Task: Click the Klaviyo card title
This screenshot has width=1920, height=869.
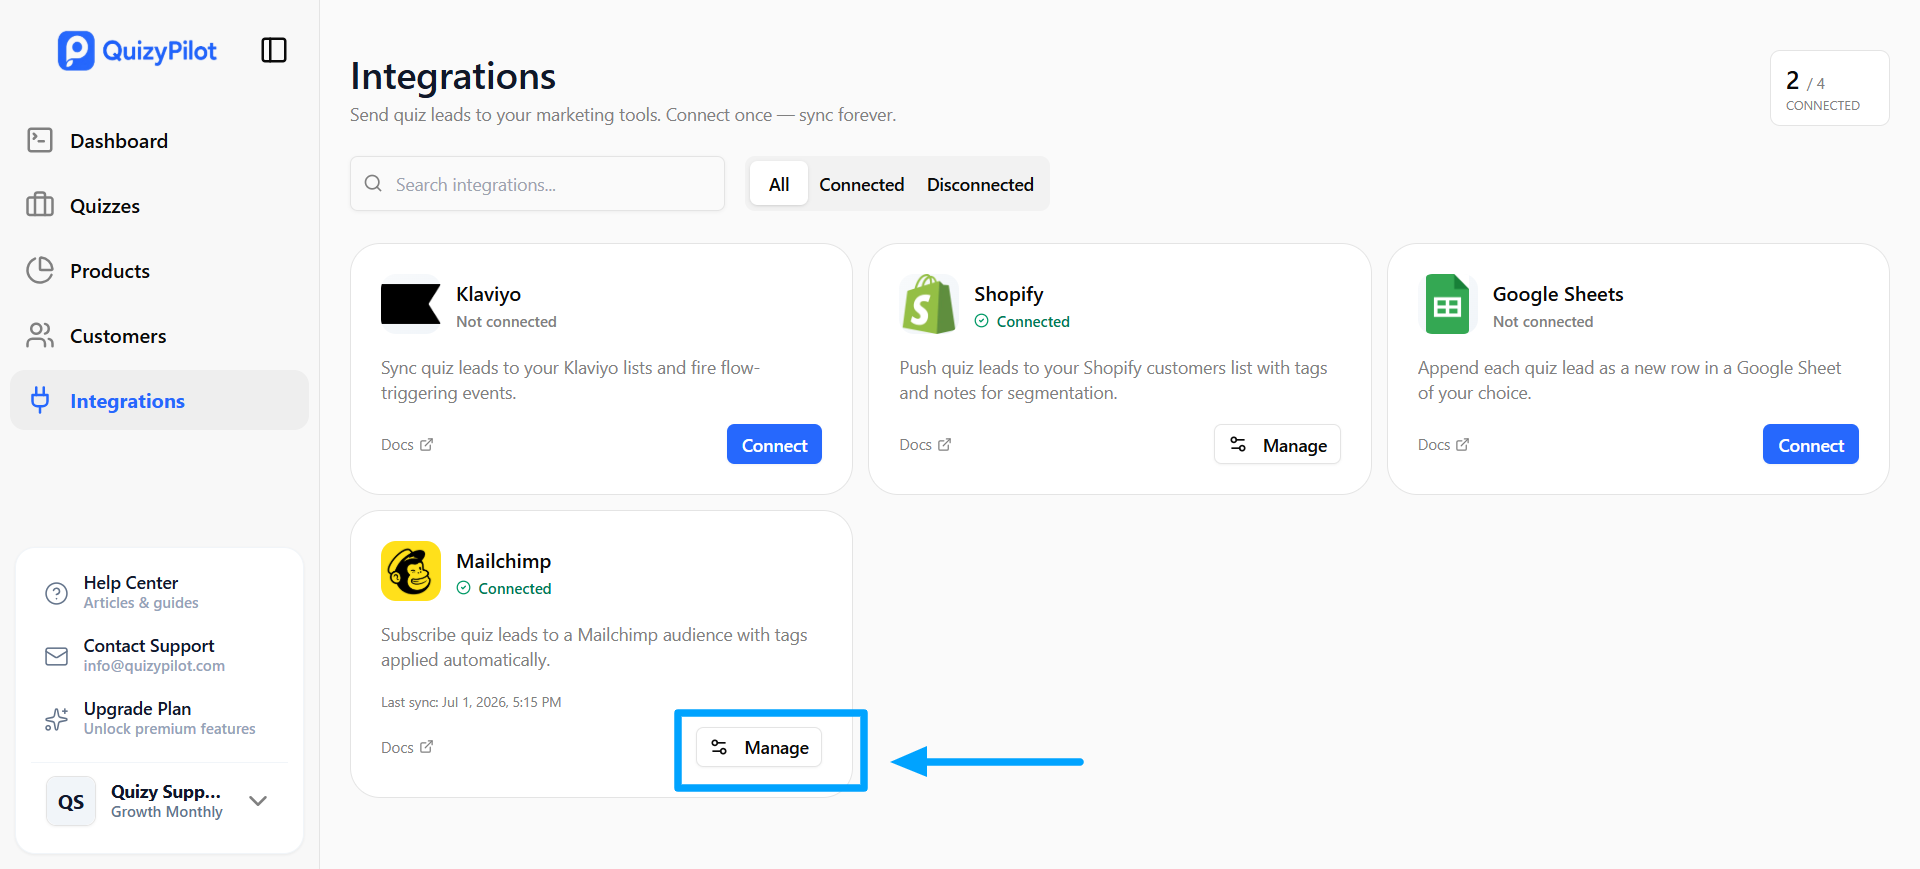Action: point(488,294)
